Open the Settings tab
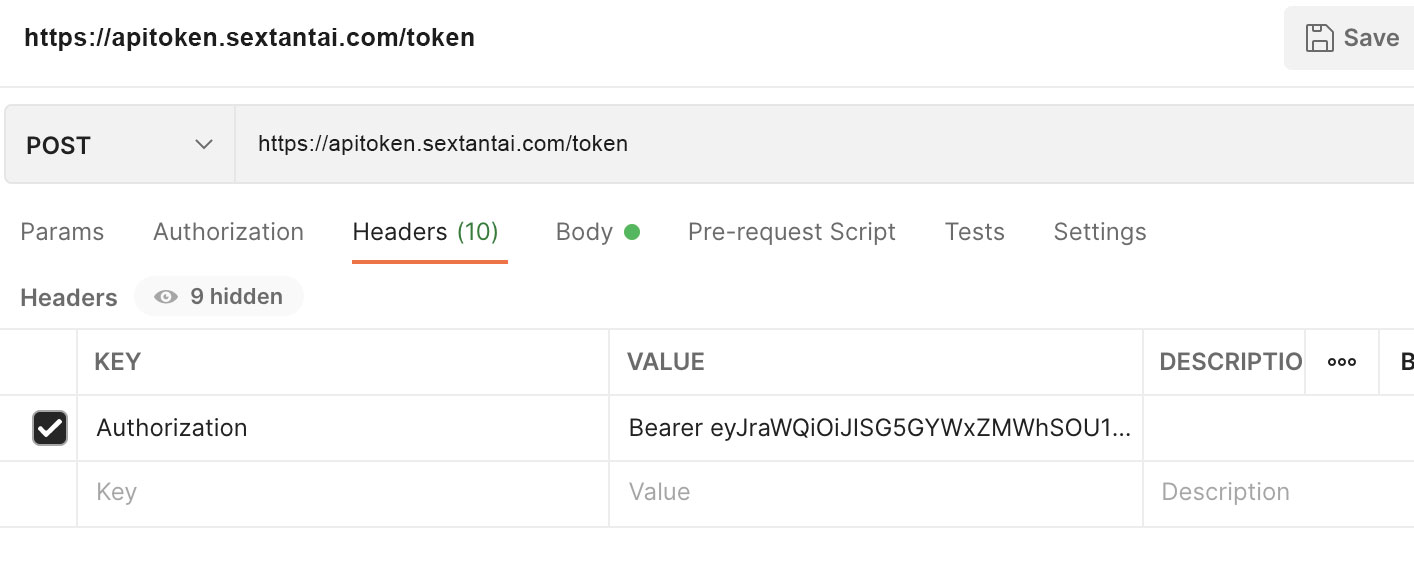The width and height of the screenshot is (1414, 572). pyautogui.click(x=1099, y=232)
